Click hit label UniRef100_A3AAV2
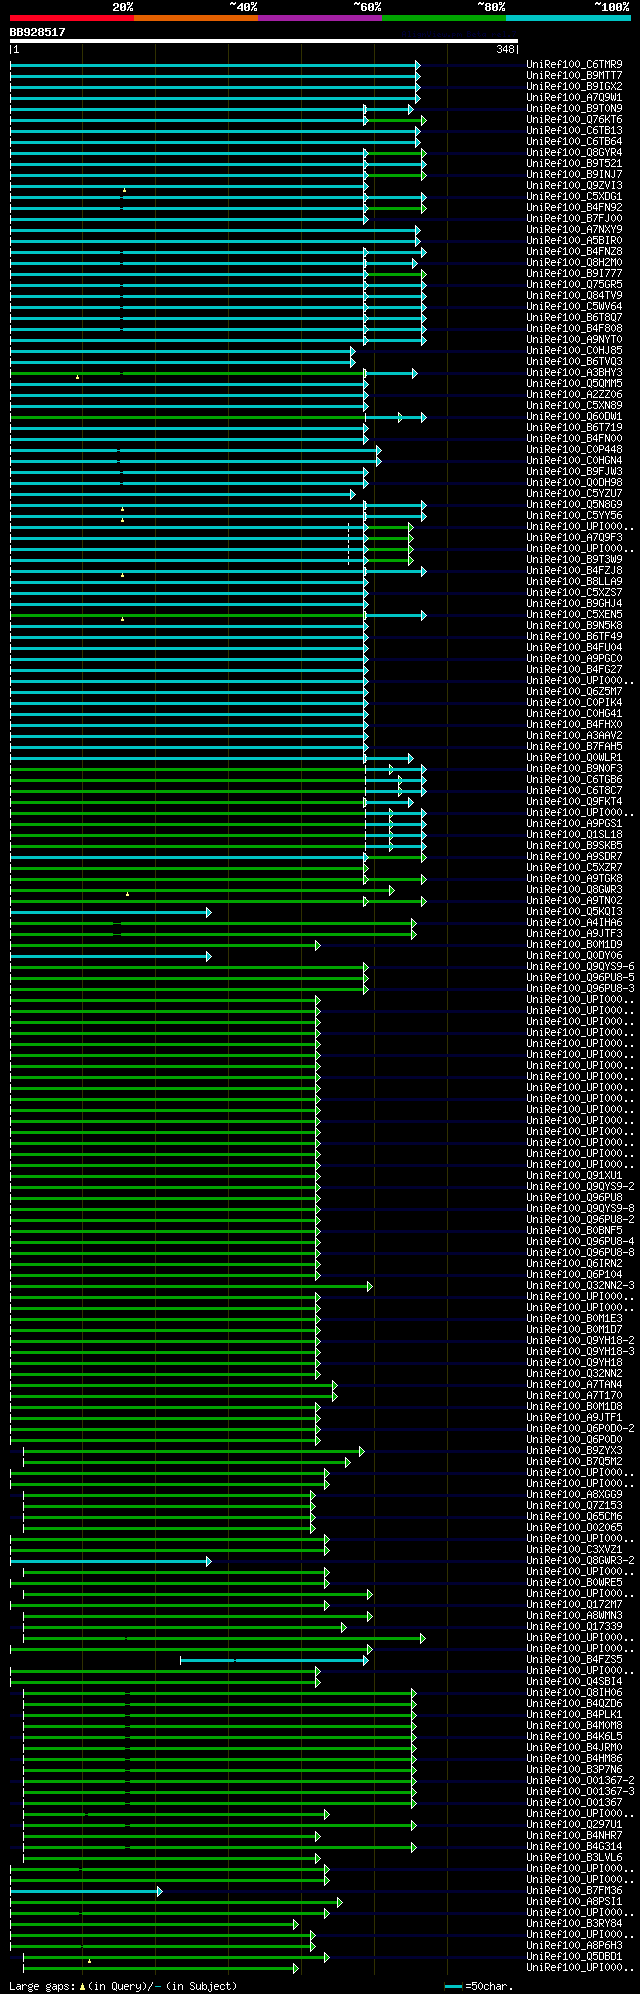 575,735
